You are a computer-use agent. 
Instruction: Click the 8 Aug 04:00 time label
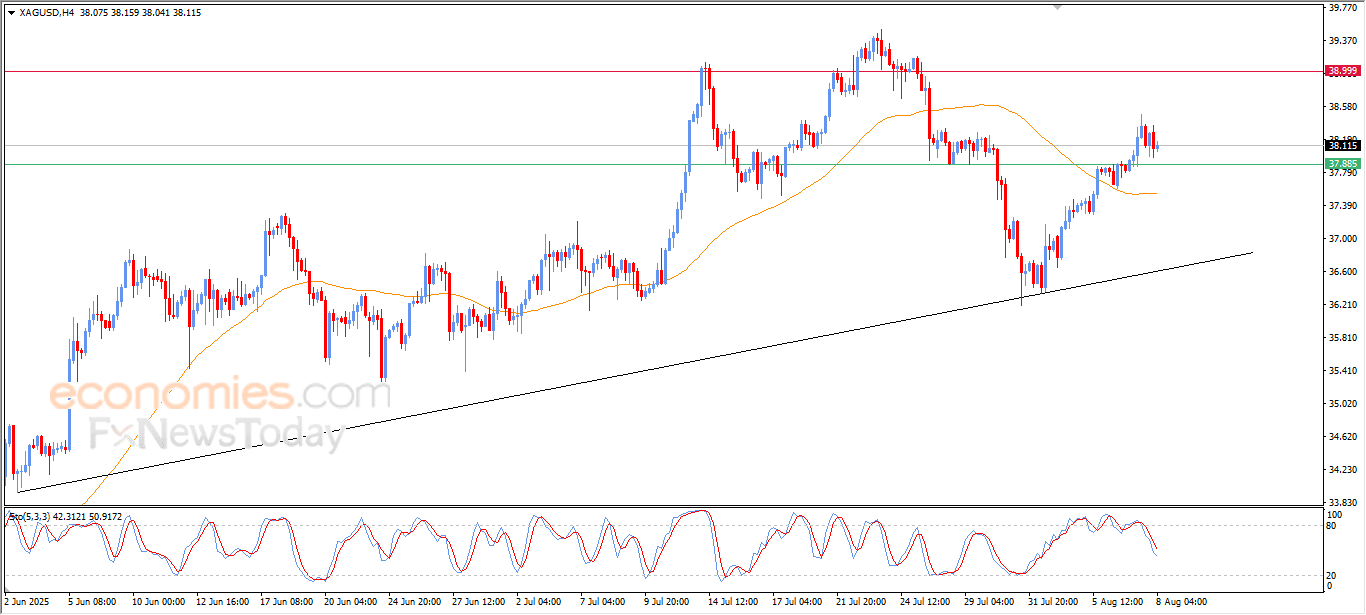click(x=1183, y=602)
